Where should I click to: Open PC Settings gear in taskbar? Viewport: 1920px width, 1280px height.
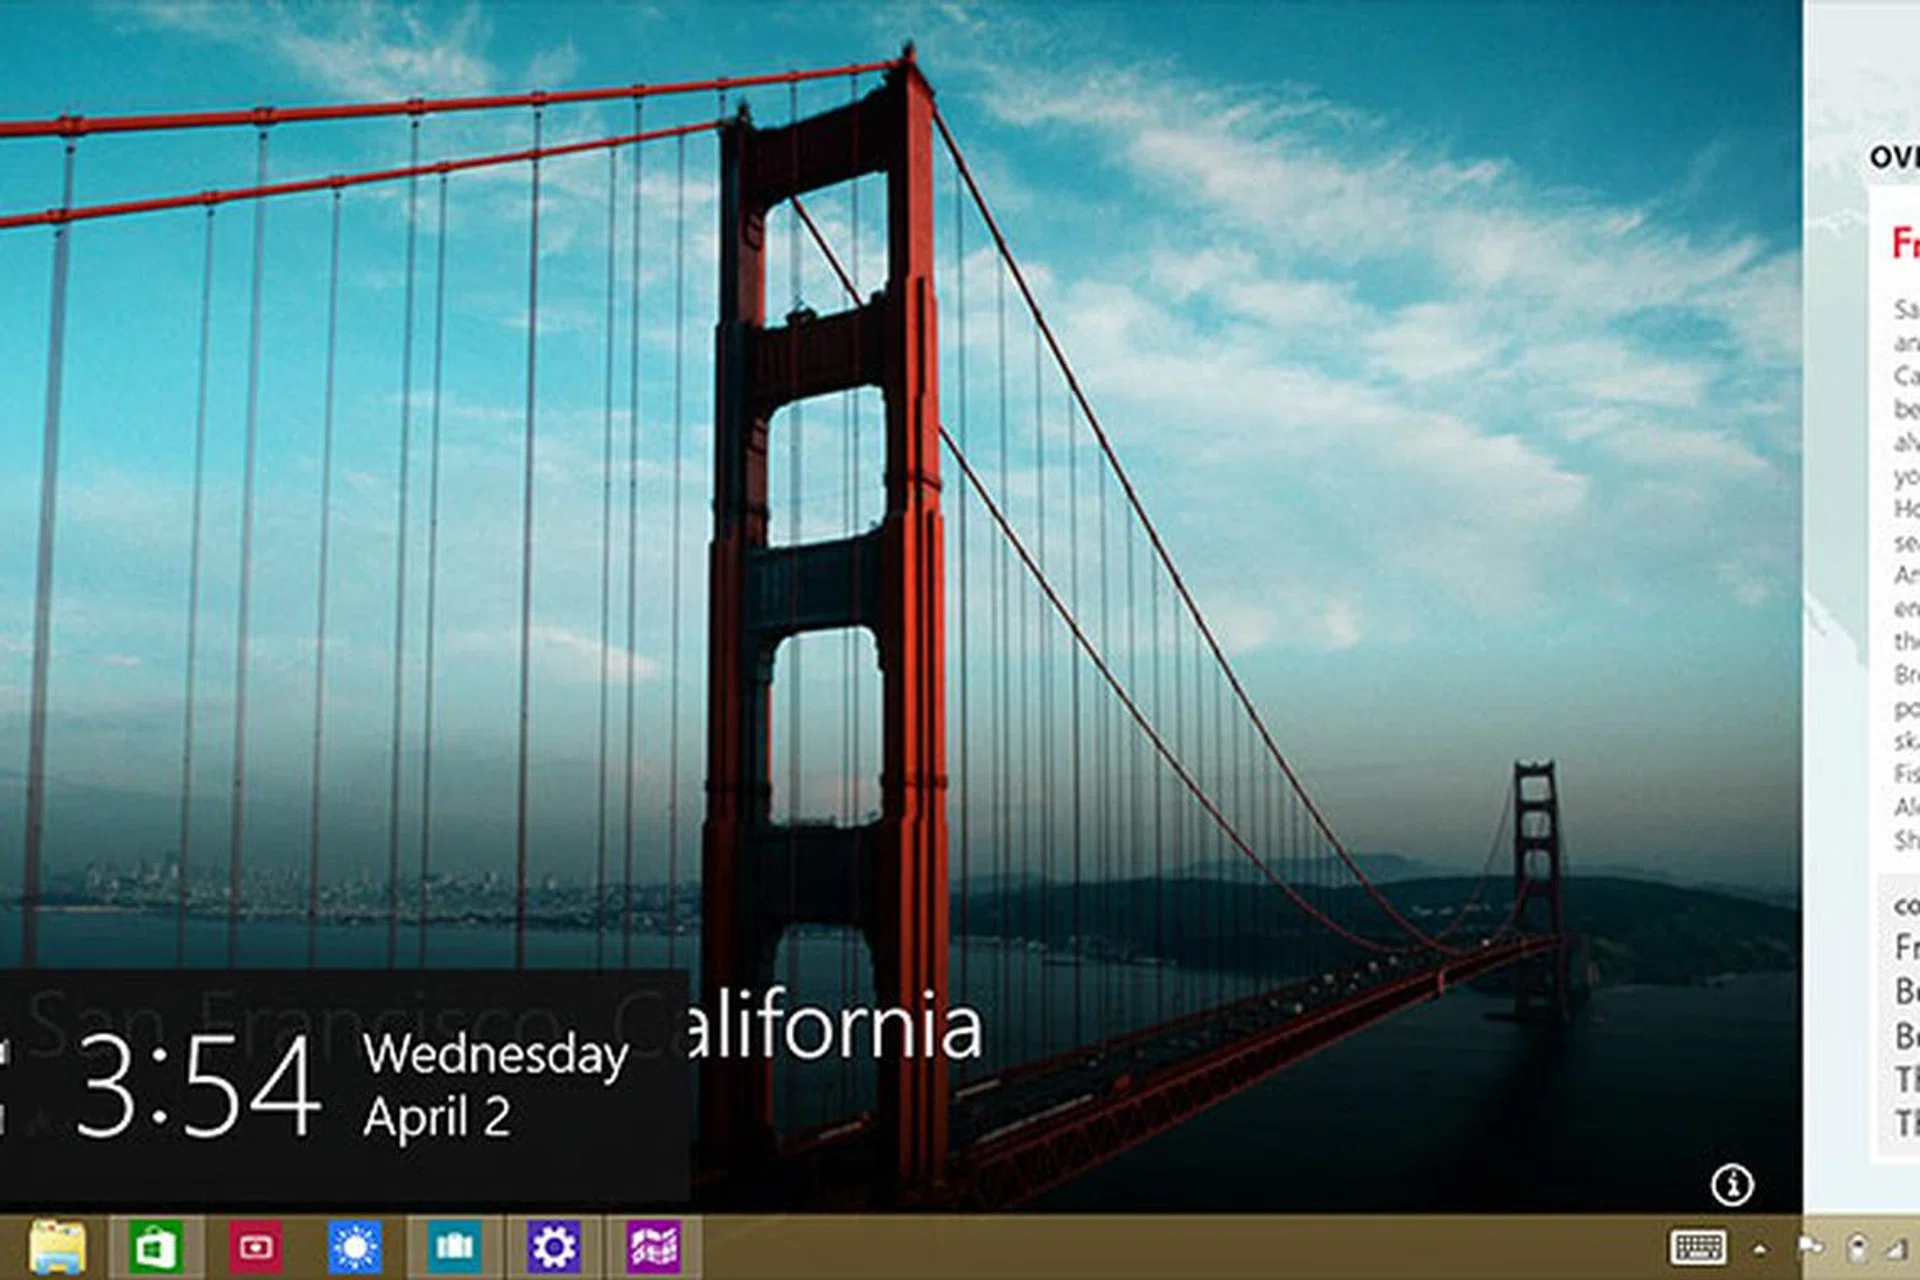pyautogui.click(x=554, y=1247)
